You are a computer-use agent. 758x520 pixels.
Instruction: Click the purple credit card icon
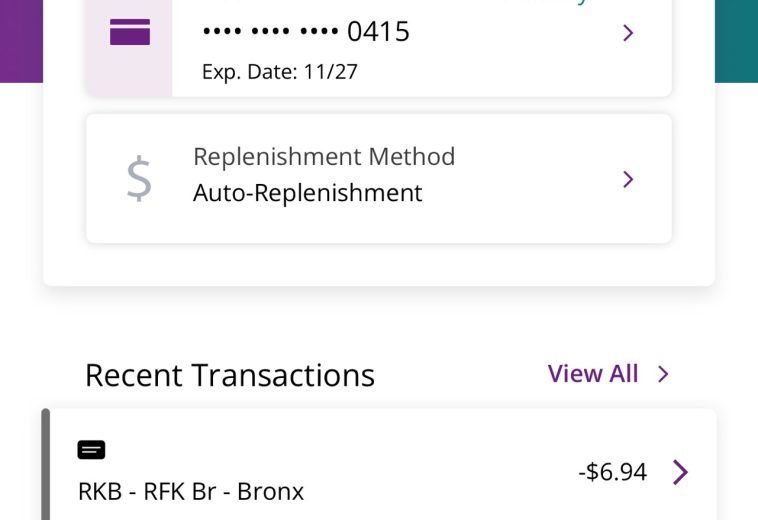(x=130, y=33)
